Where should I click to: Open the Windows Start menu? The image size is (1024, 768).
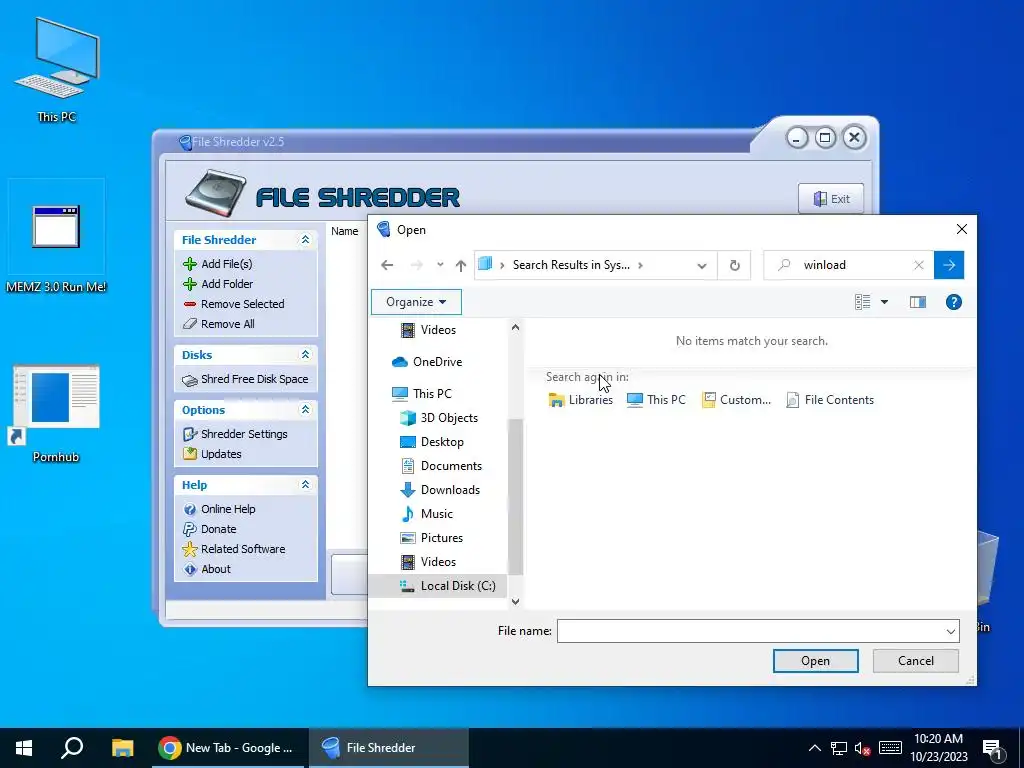[x=24, y=748]
